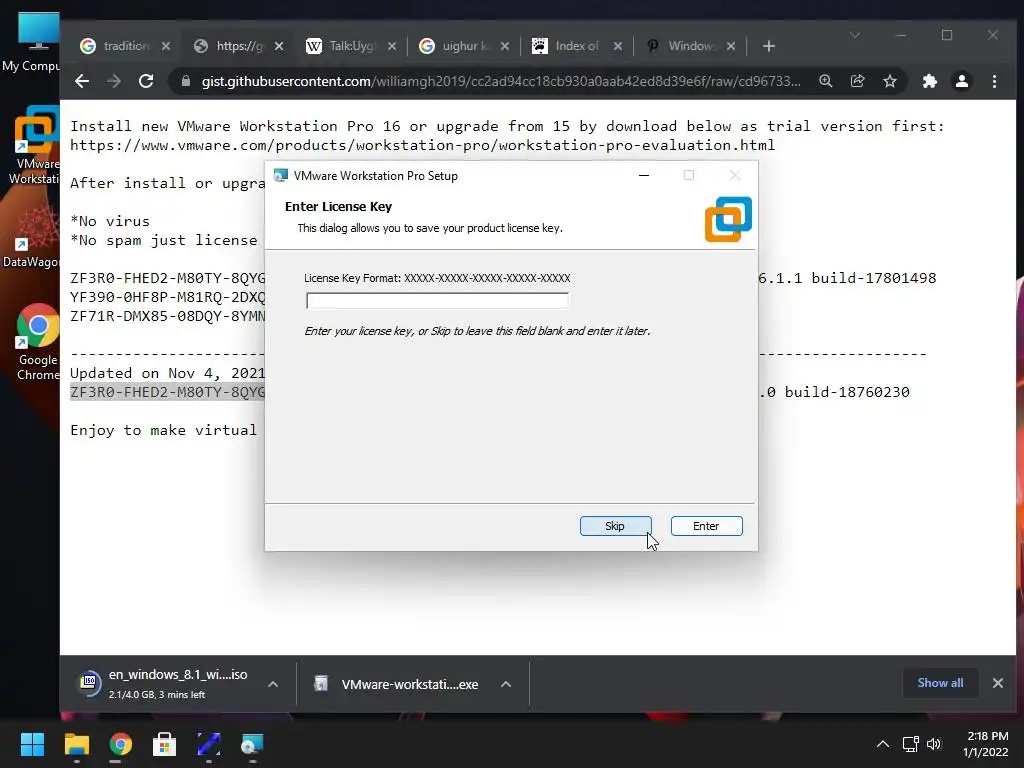The width and height of the screenshot is (1024, 768).
Task: Open volume control in system tray
Action: point(934,744)
